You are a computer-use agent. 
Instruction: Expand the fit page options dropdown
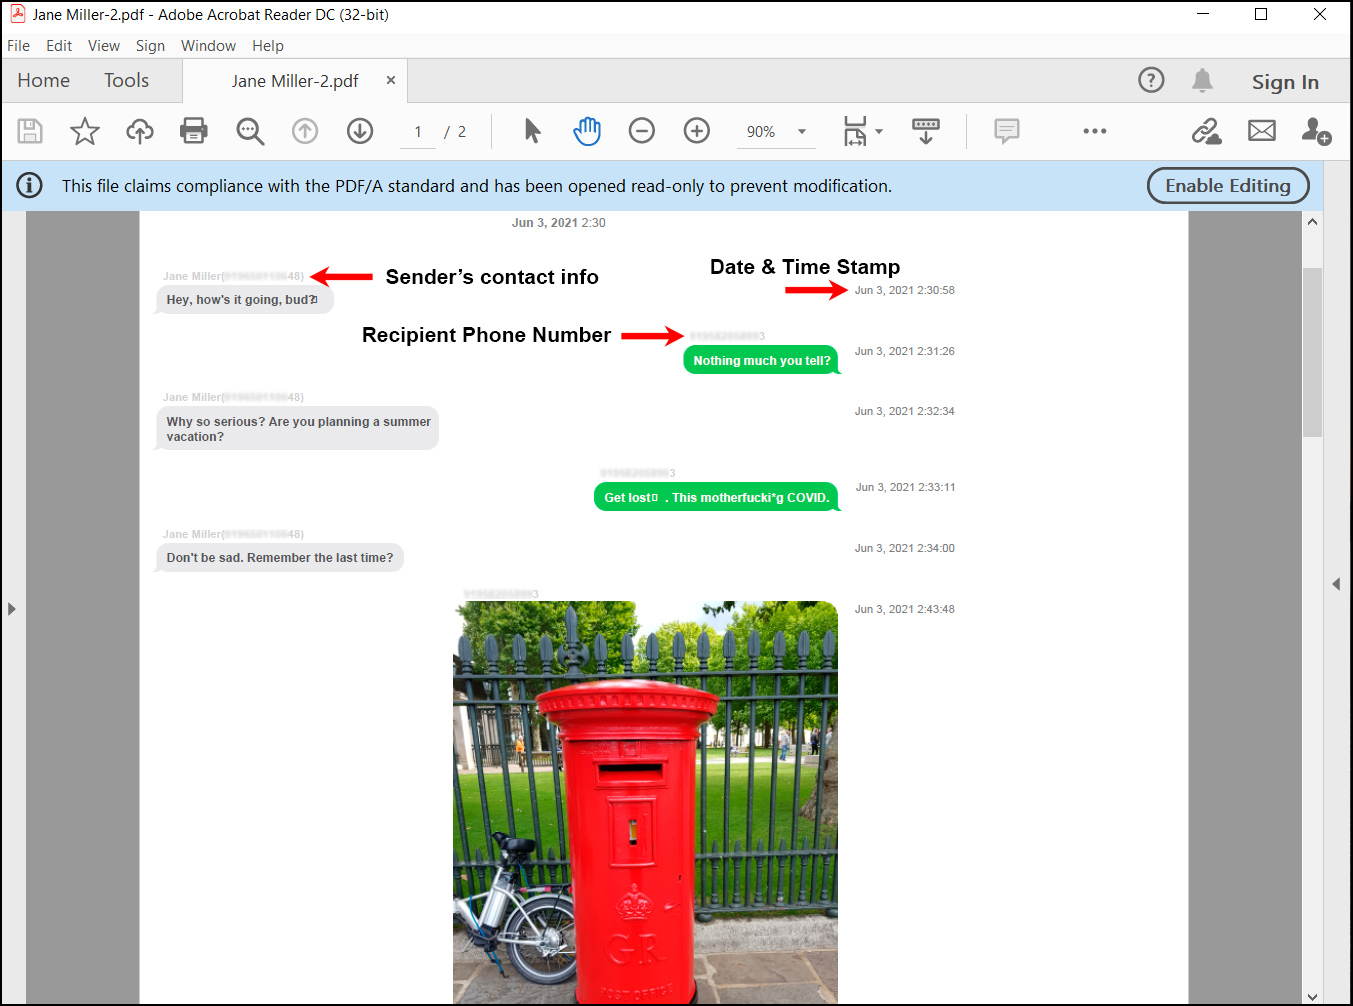(x=879, y=132)
